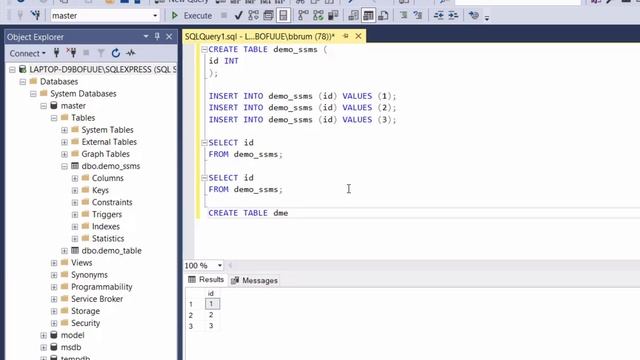This screenshot has width=640, height=360.
Task: Click Uncomment selected lines icon
Action: 418,16
